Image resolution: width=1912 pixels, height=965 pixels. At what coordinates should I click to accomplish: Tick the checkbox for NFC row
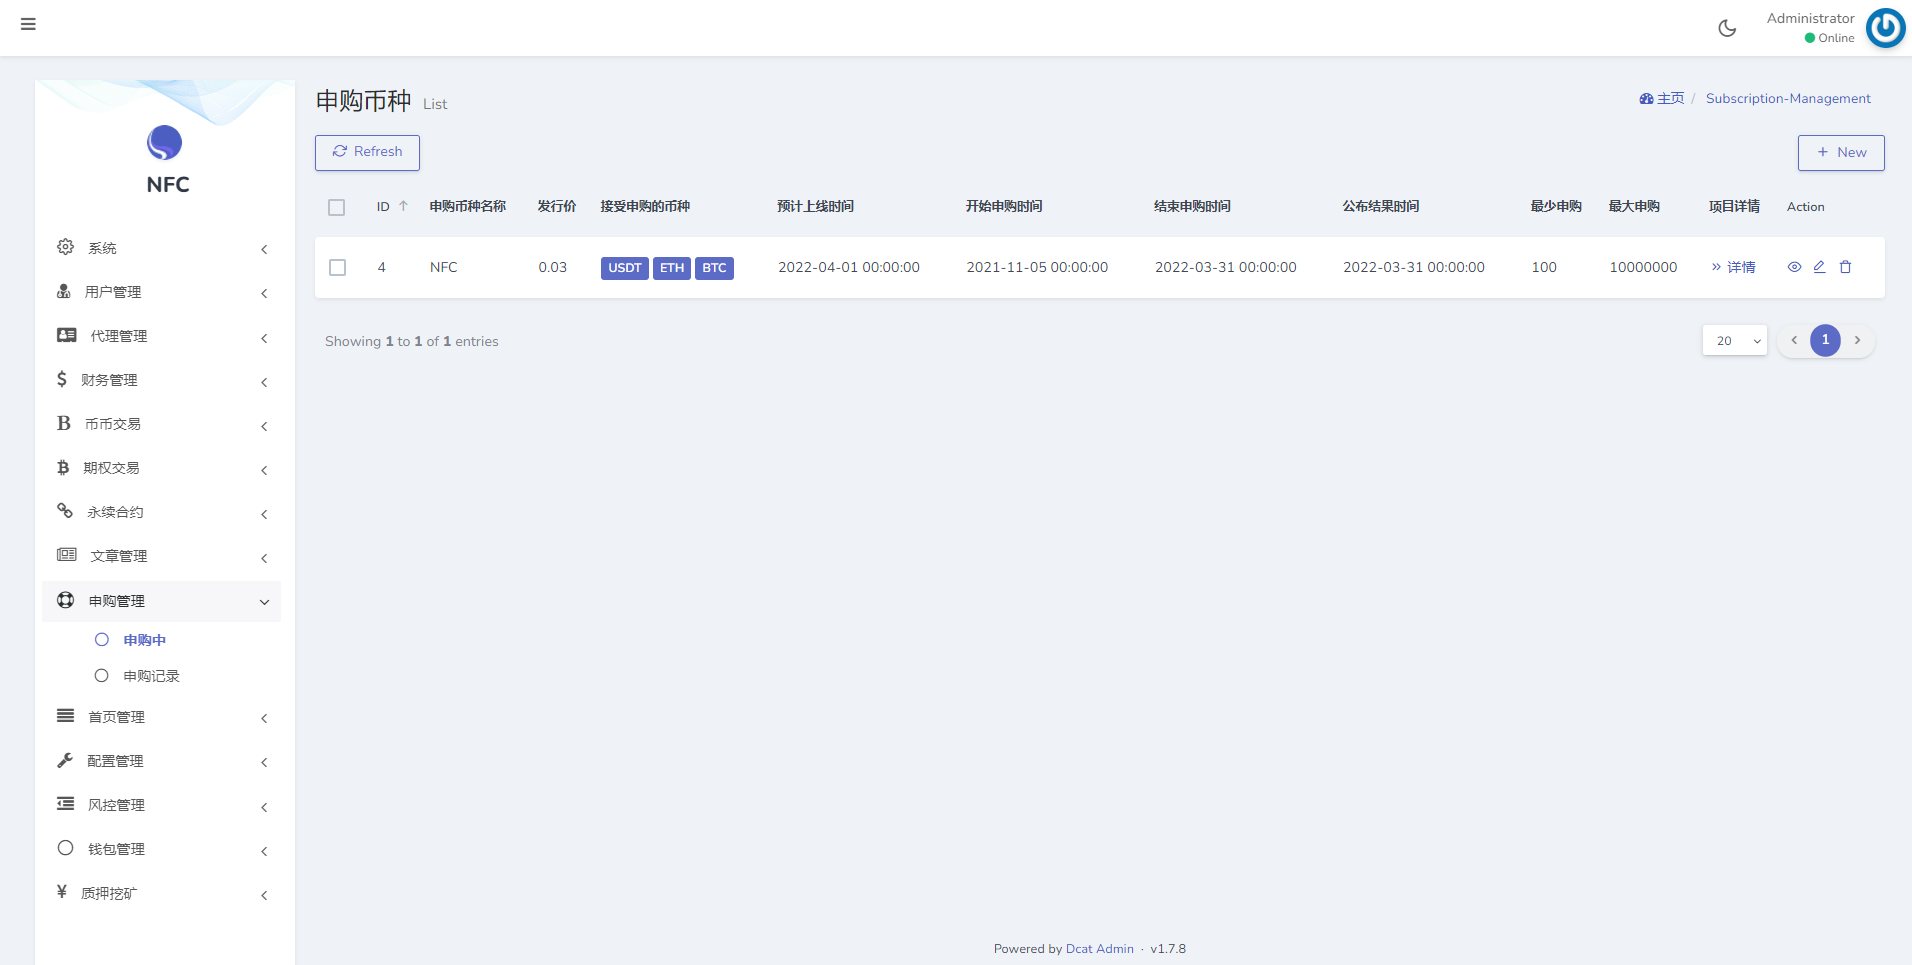click(338, 267)
